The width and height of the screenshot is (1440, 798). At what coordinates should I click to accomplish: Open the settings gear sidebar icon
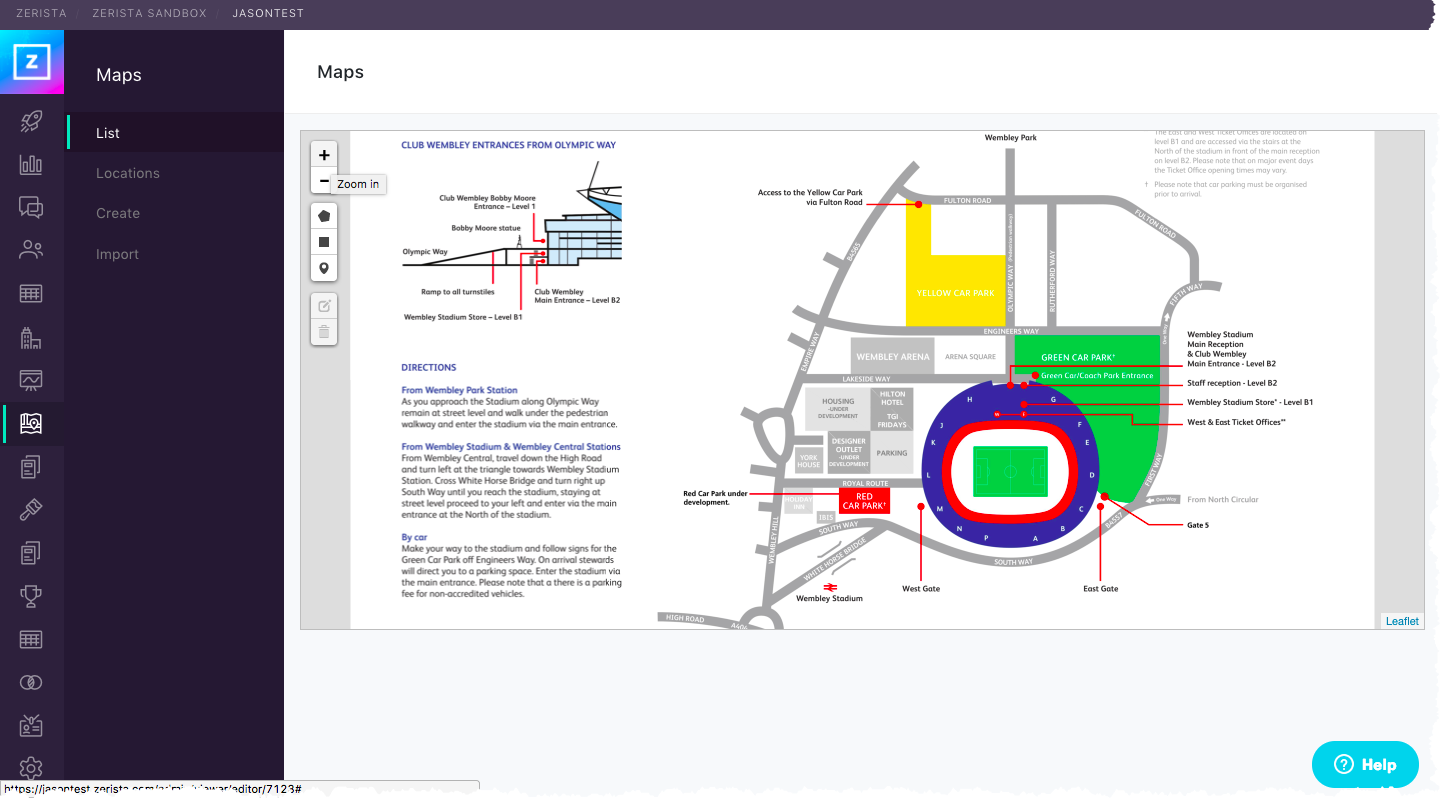(31, 768)
